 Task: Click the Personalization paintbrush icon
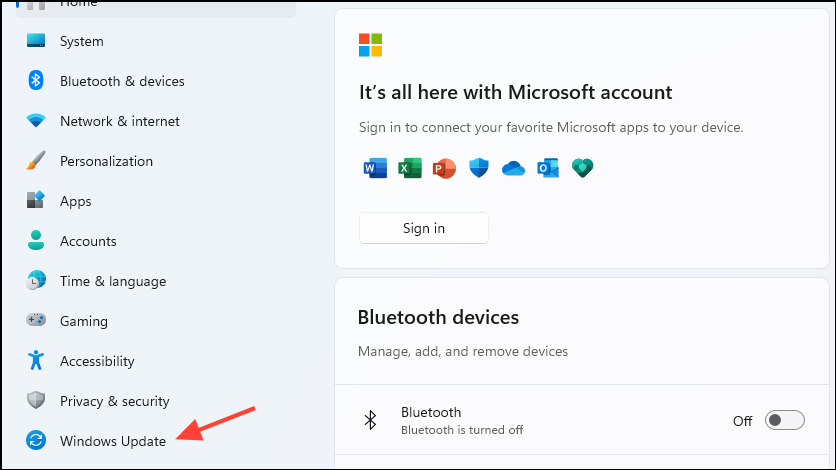tap(36, 160)
